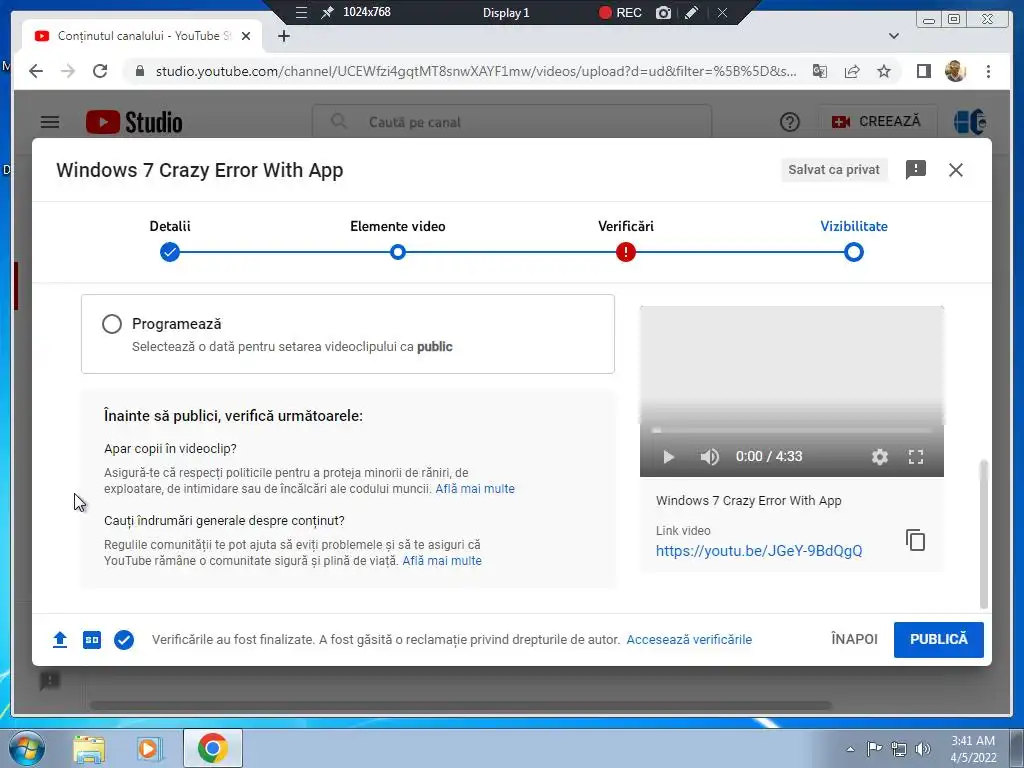Open a new Chrome tab
The image size is (1024, 768).
pyautogui.click(x=283, y=36)
